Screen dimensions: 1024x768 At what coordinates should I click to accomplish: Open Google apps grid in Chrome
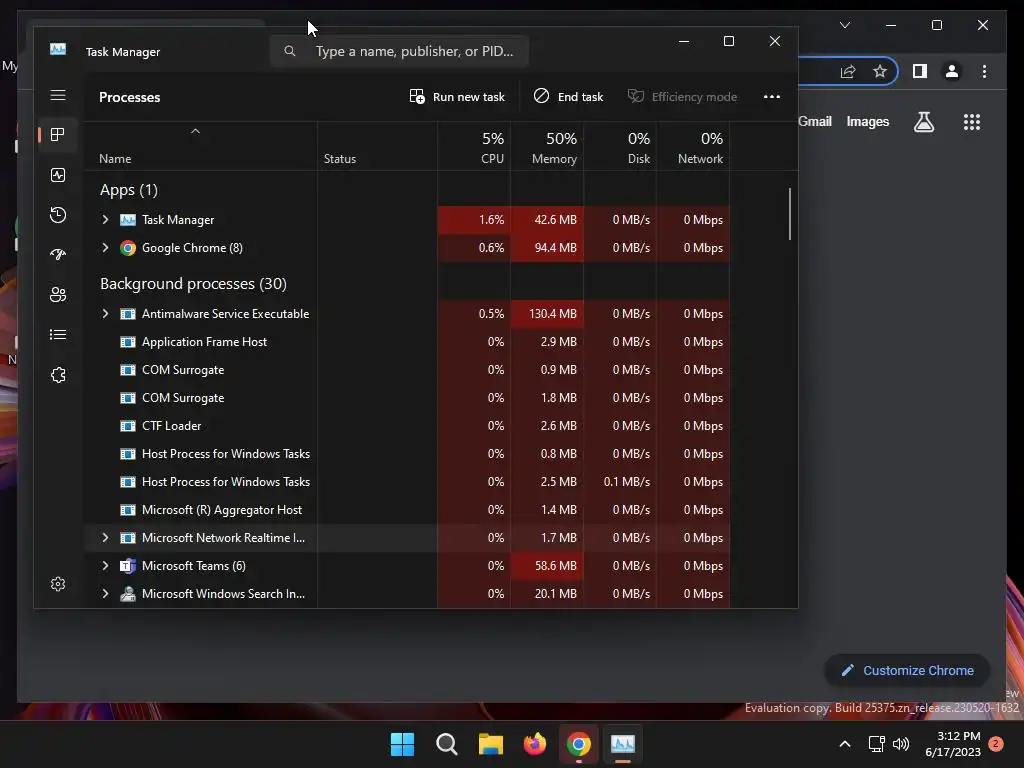(972, 121)
